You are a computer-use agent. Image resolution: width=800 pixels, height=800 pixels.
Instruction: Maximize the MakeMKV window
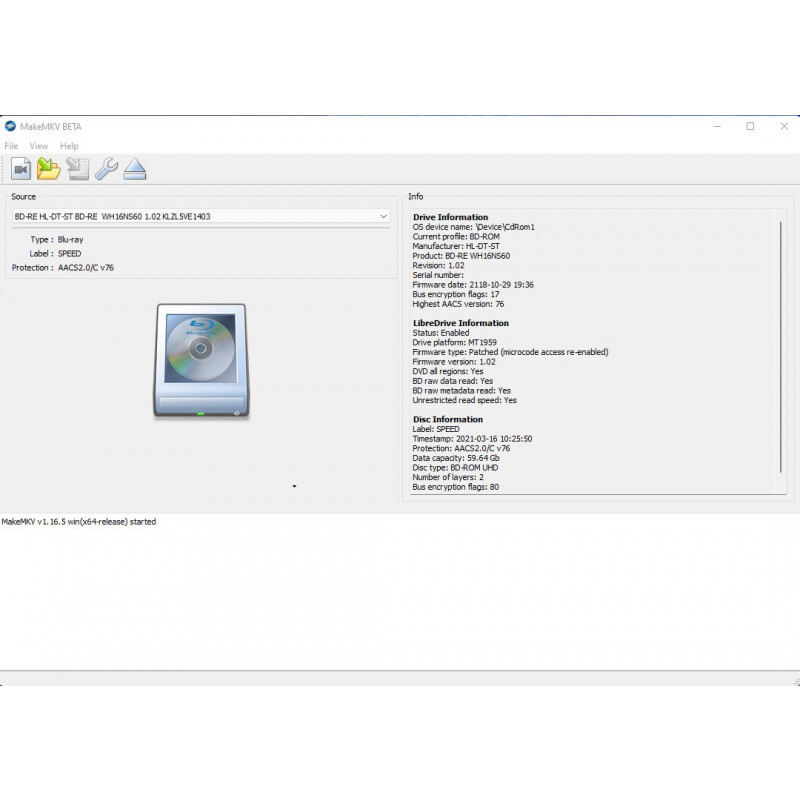pyautogui.click(x=750, y=126)
